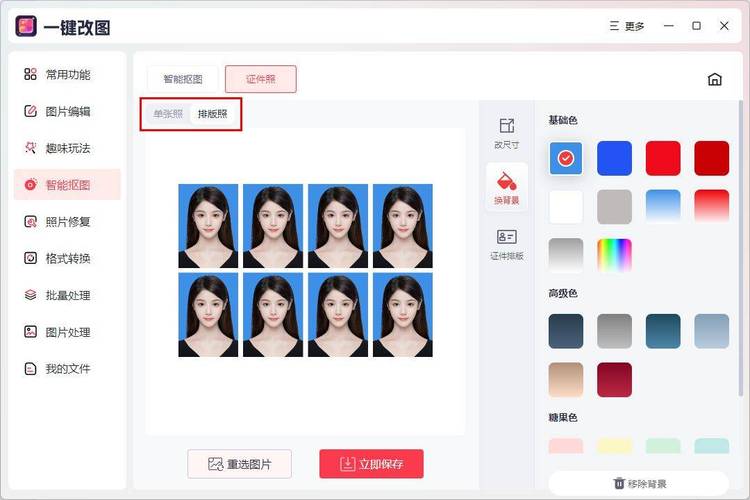Select the pale blue 高级色 swatch
The width and height of the screenshot is (750, 500).
tap(712, 331)
